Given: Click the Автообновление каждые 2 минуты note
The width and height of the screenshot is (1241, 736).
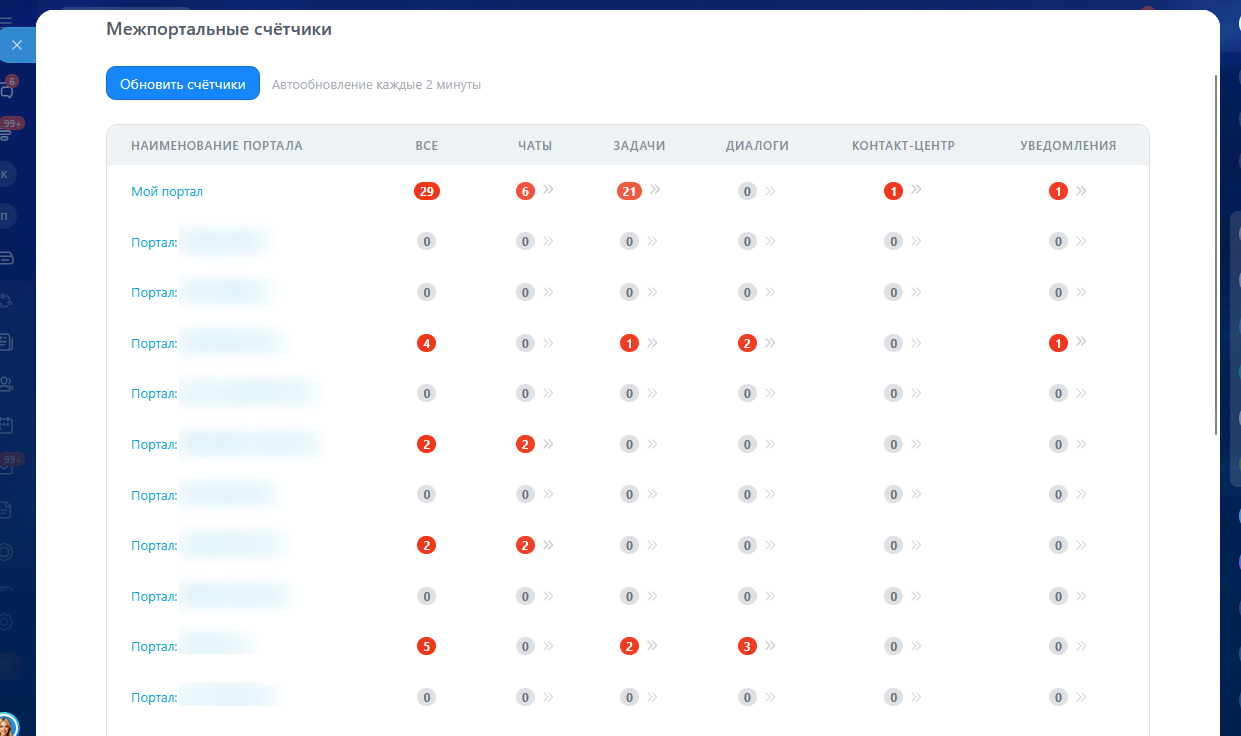Looking at the screenshot, I should click(376, 85).
